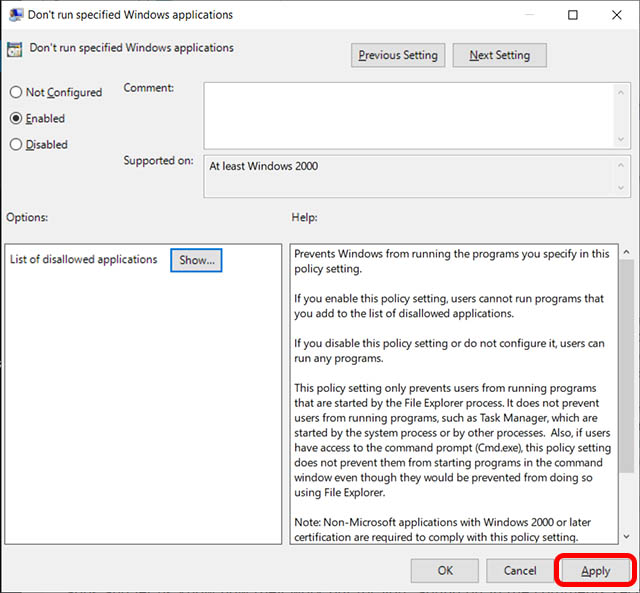
Task: Apply the policy setting
Action: 596,570
